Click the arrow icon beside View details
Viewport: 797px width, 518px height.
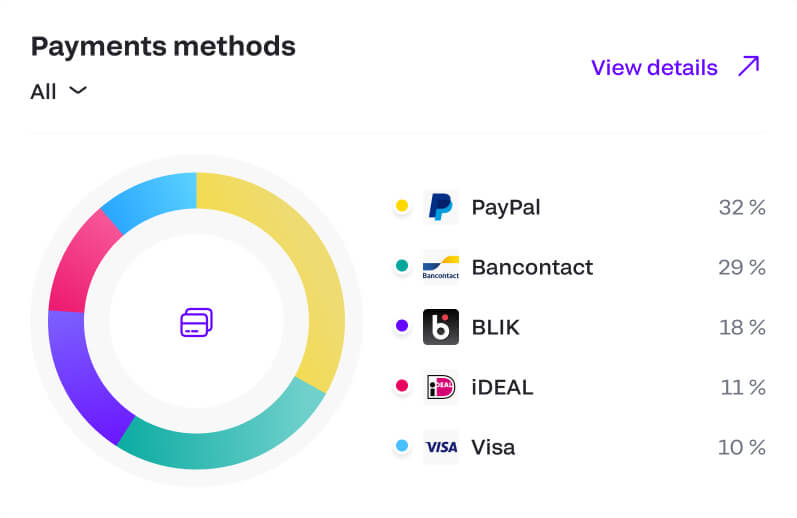click(x=748, y=67)
